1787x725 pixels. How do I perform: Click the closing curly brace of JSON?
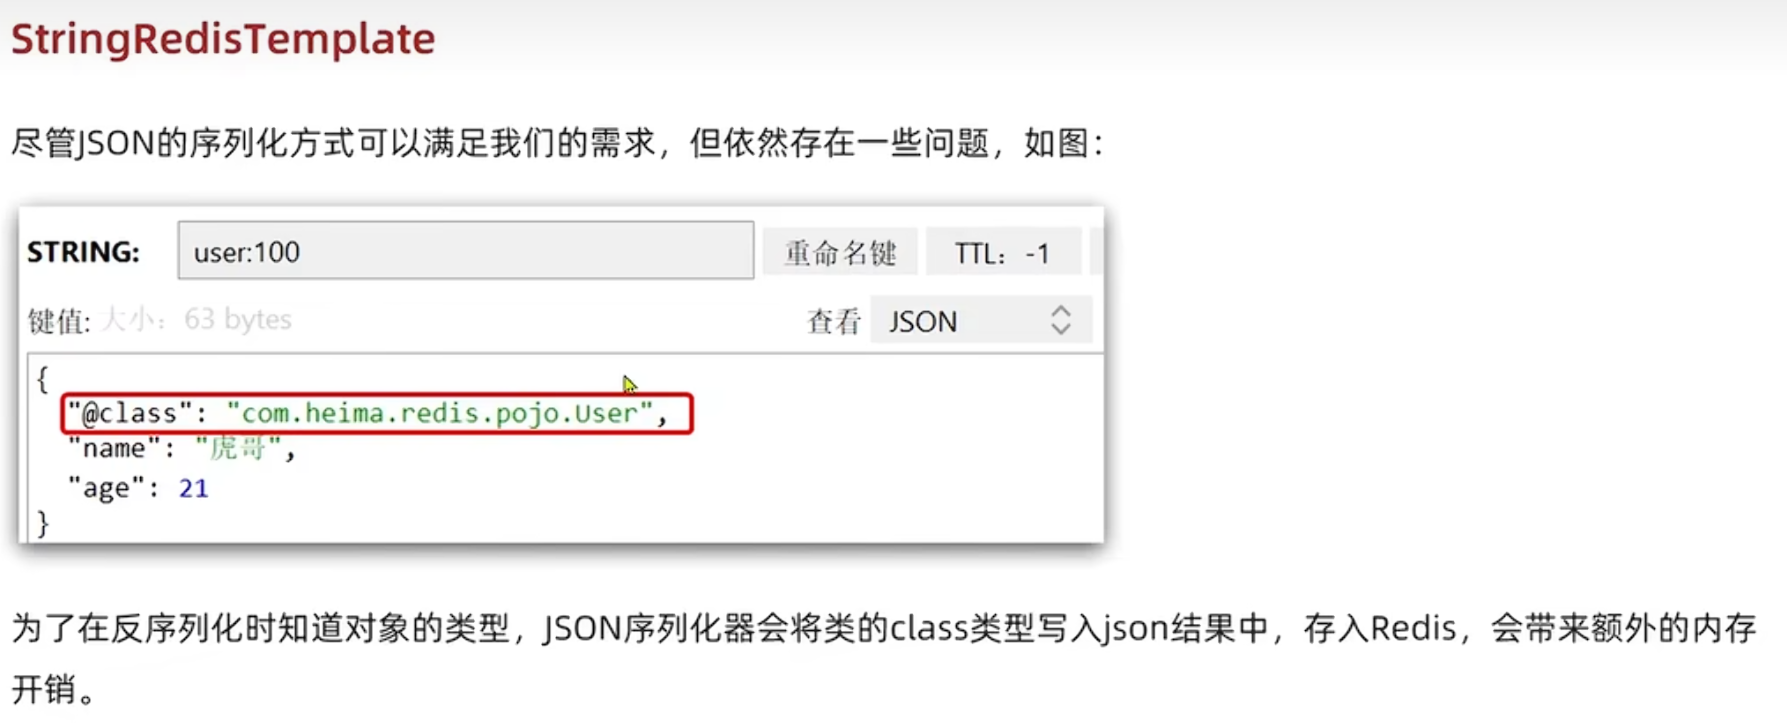point(42,523)
